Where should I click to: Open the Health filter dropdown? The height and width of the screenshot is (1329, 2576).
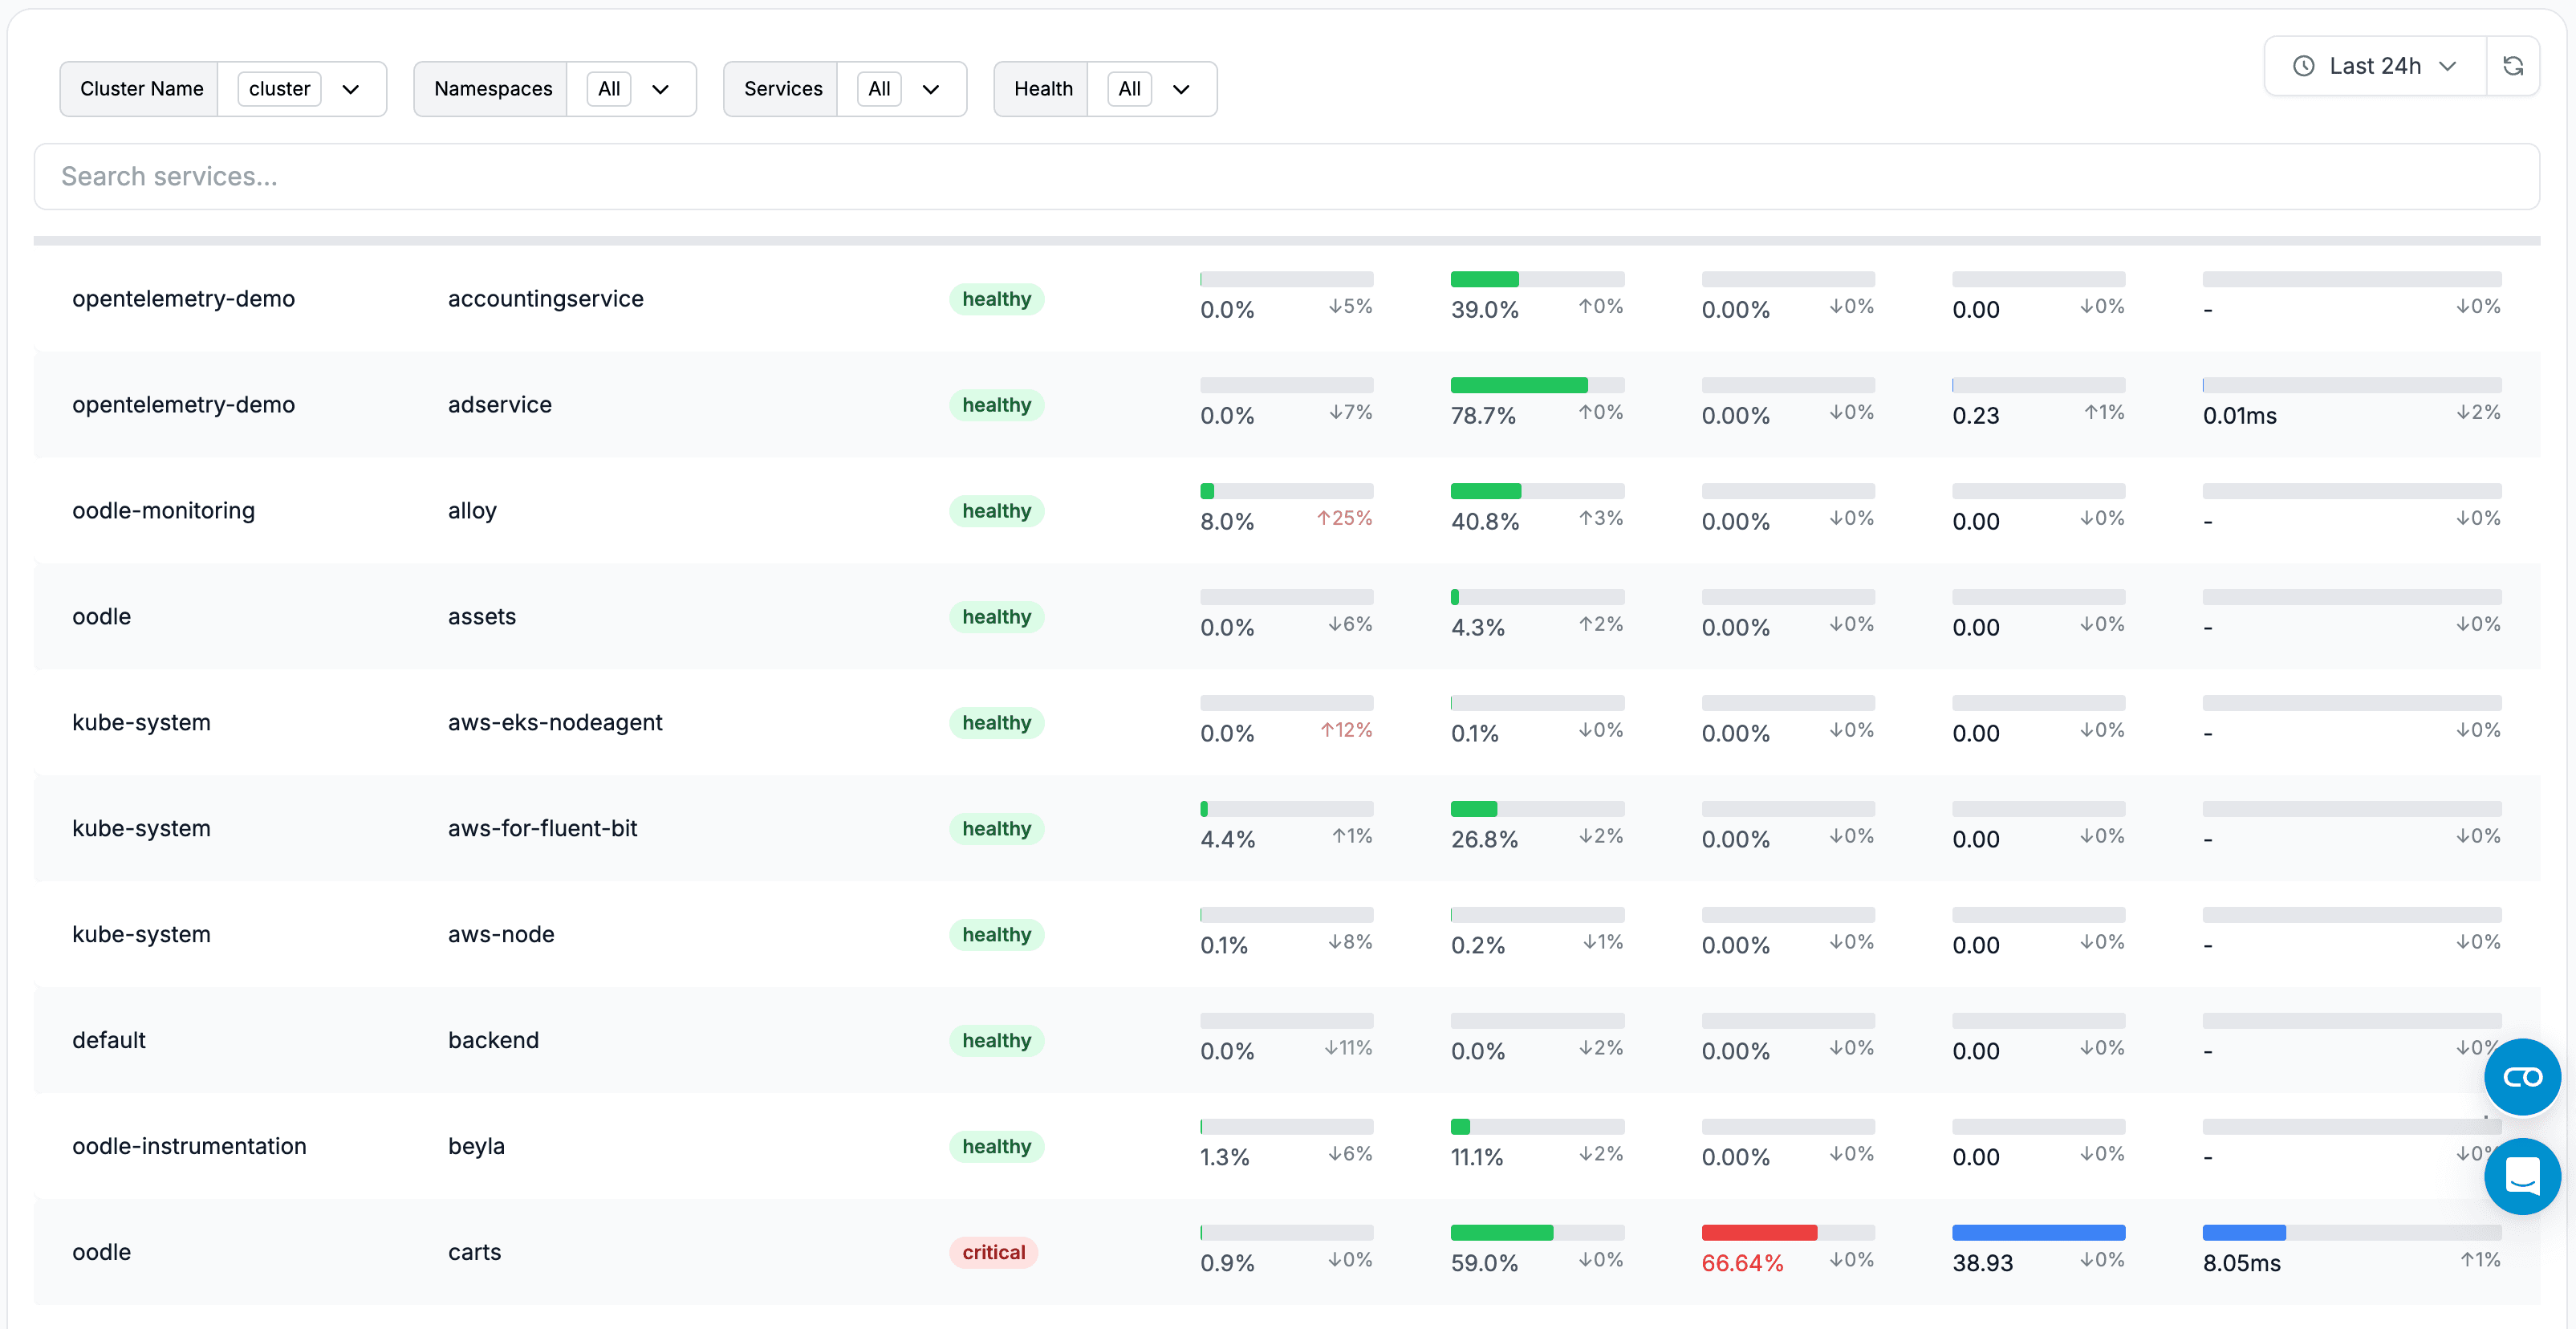1181,89
